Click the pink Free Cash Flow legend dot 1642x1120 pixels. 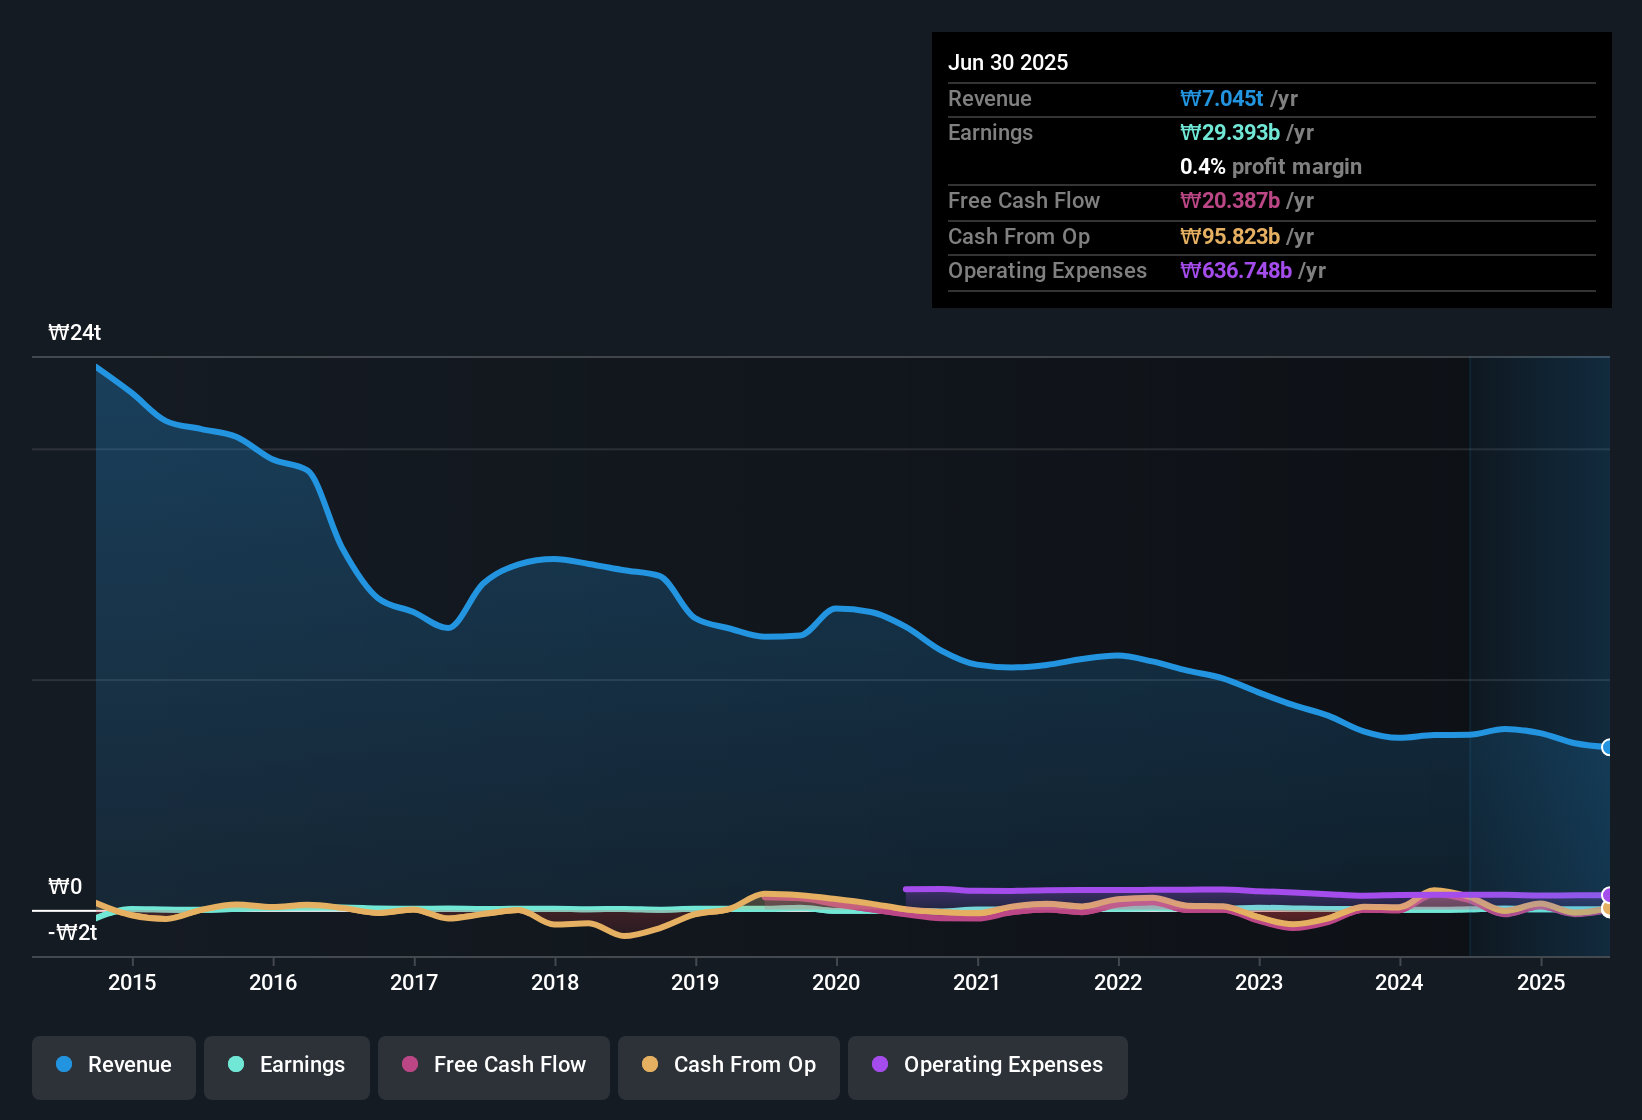409,1065
